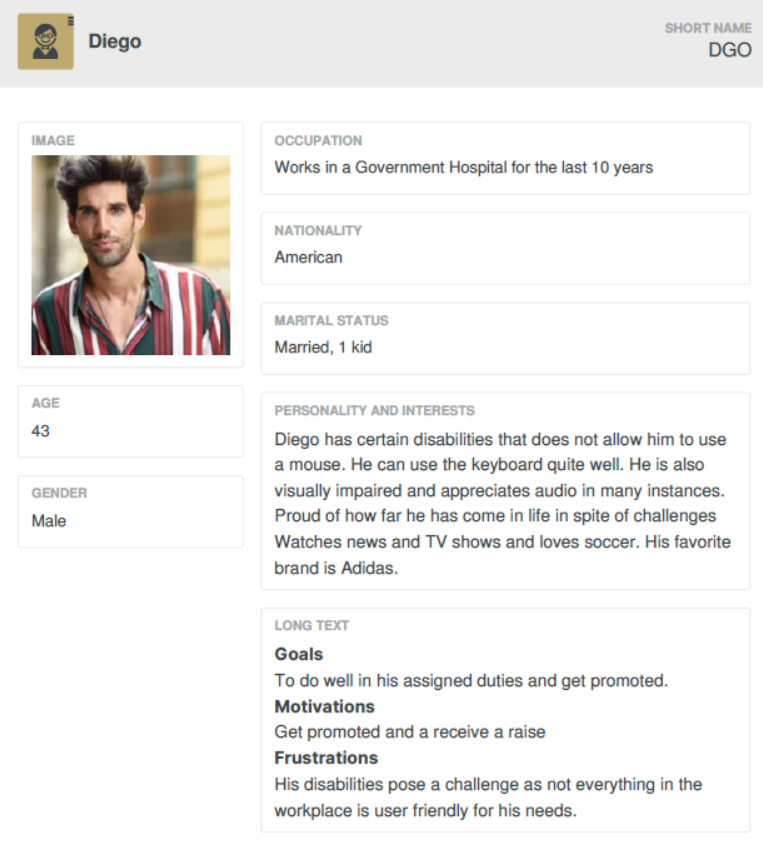Click the Motivations heading

pyautogui.click(x=324, y=707)
